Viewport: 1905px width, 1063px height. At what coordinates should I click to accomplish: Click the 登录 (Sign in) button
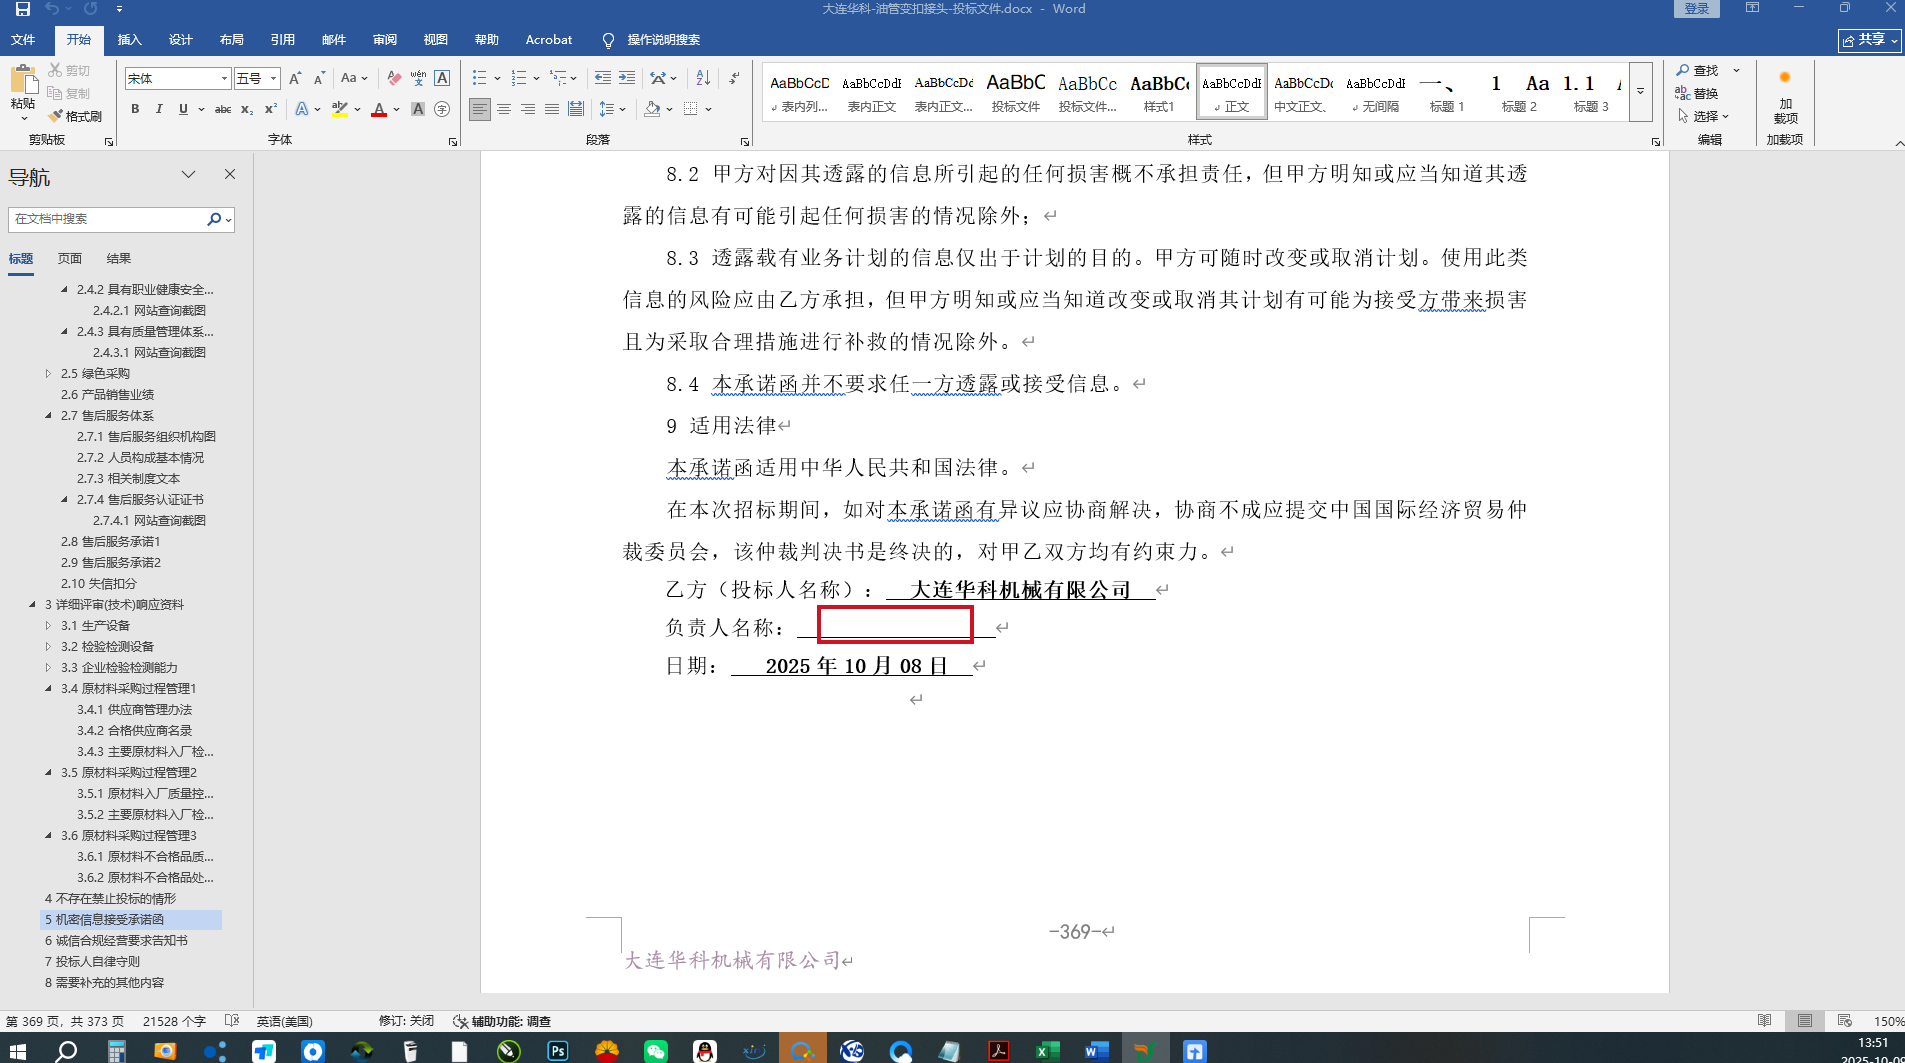[x=1697, y=9]
